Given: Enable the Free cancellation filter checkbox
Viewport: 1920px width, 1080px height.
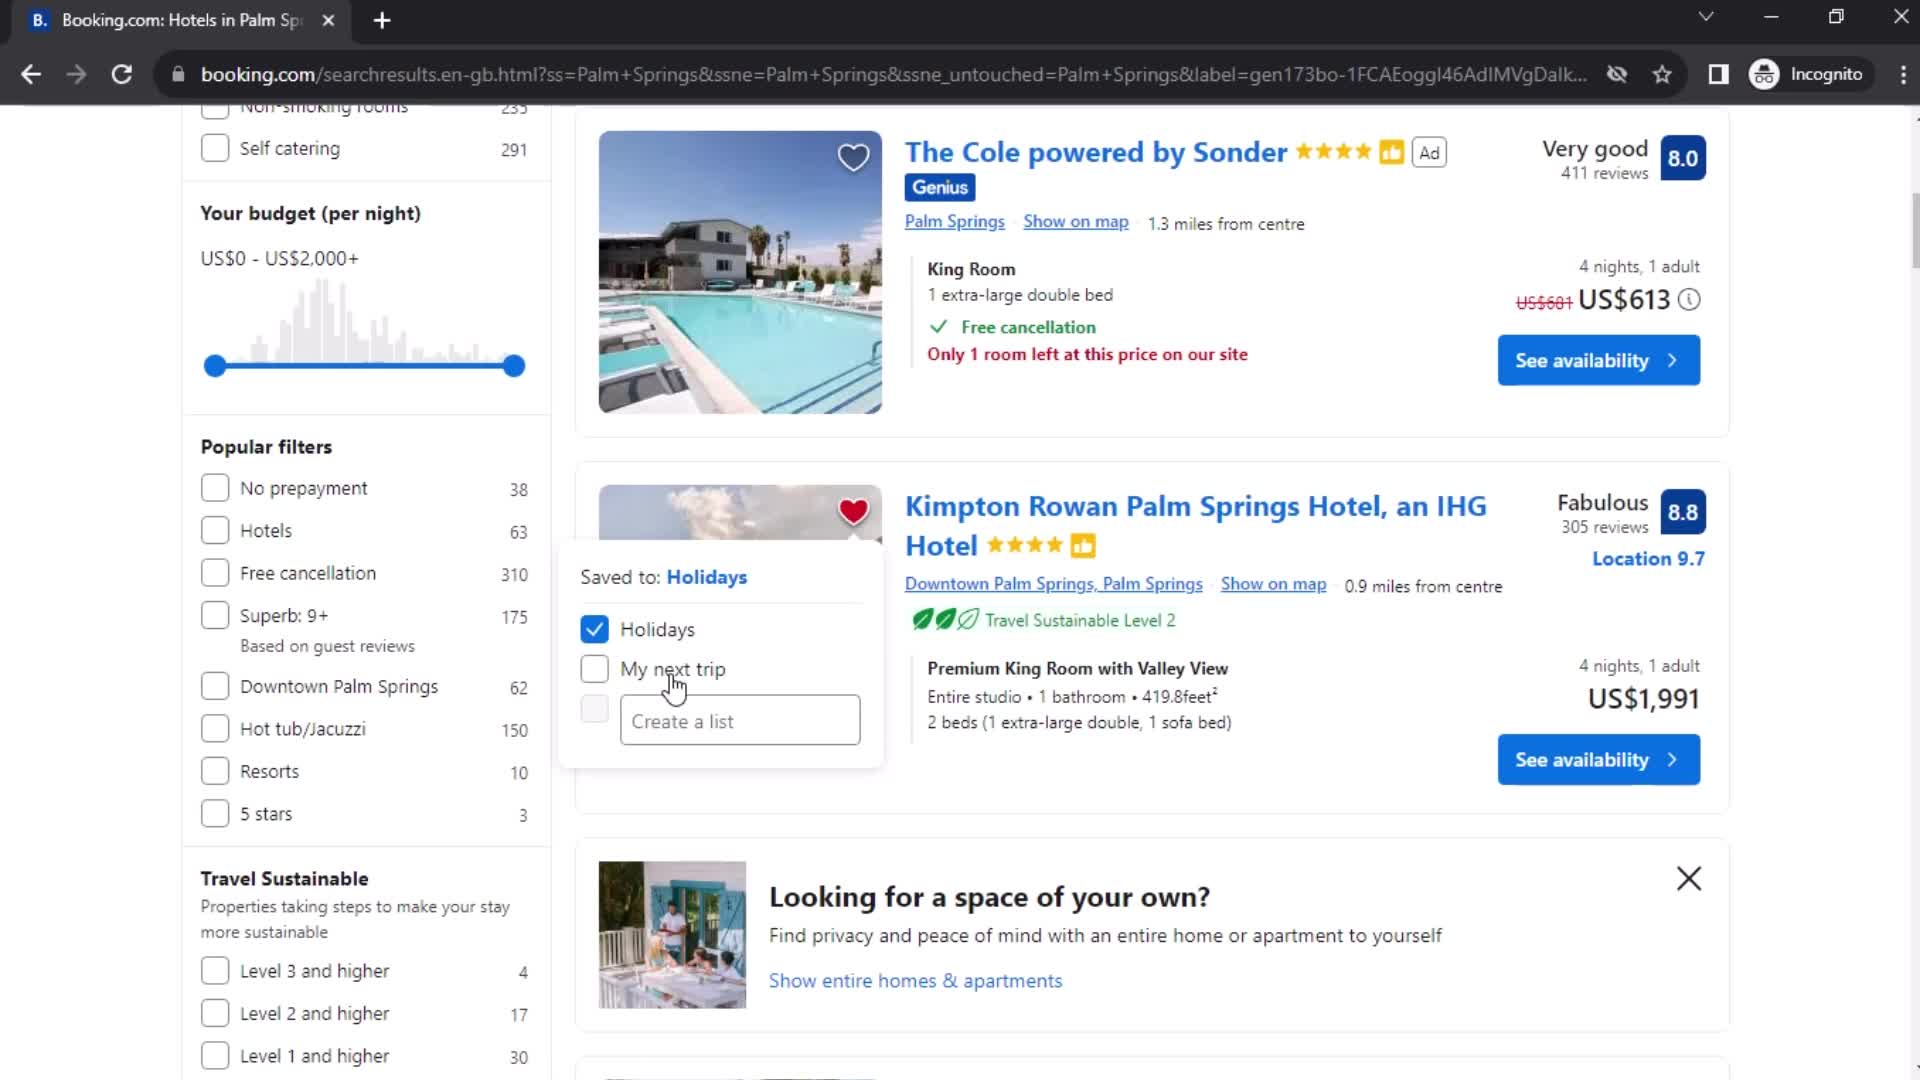Looking at the screenshot, I should coord(215,572).
